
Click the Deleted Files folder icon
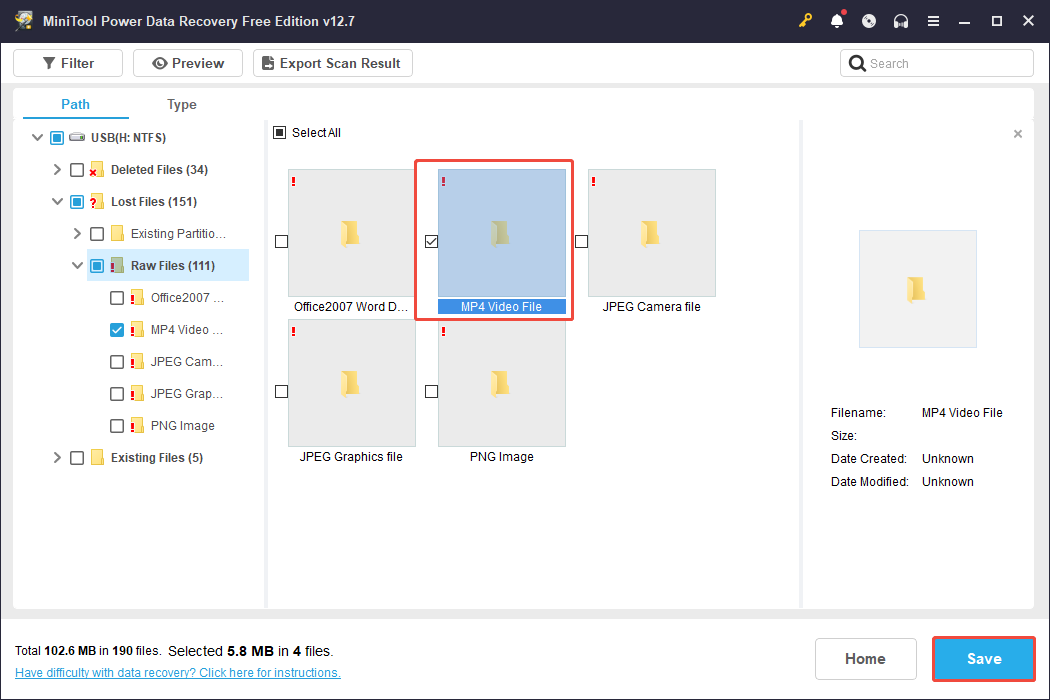click(x=96, y=169)
